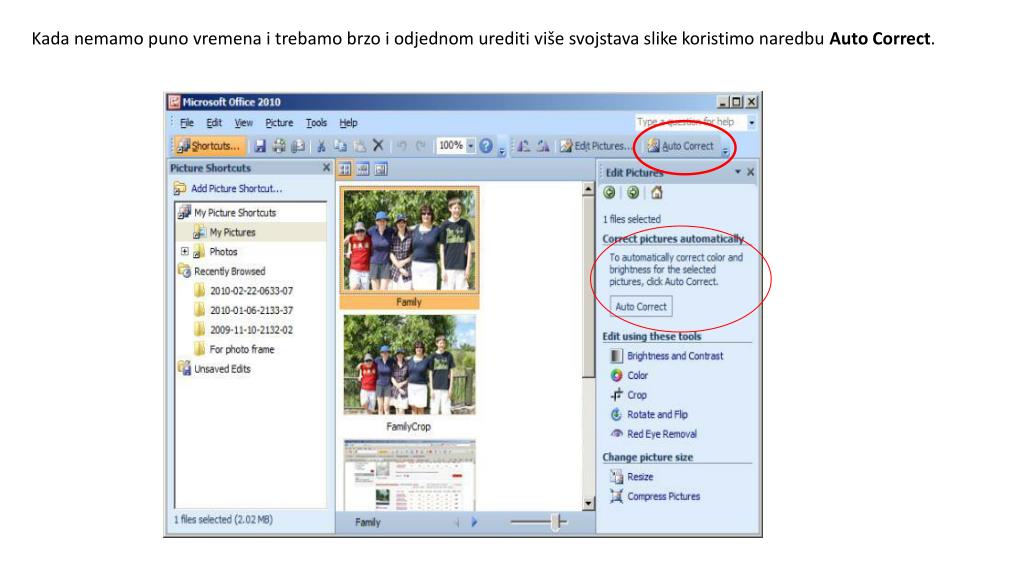This screenshot has height=576, width=1024.
Task: Click the previous picture arrow
Action: coord(456,522)
